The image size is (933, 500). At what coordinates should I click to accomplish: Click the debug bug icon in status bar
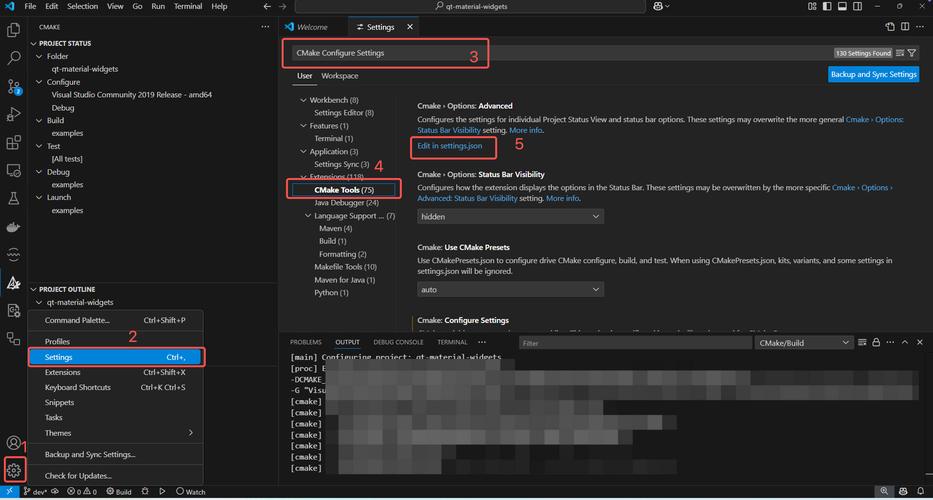tap(145, 492)
